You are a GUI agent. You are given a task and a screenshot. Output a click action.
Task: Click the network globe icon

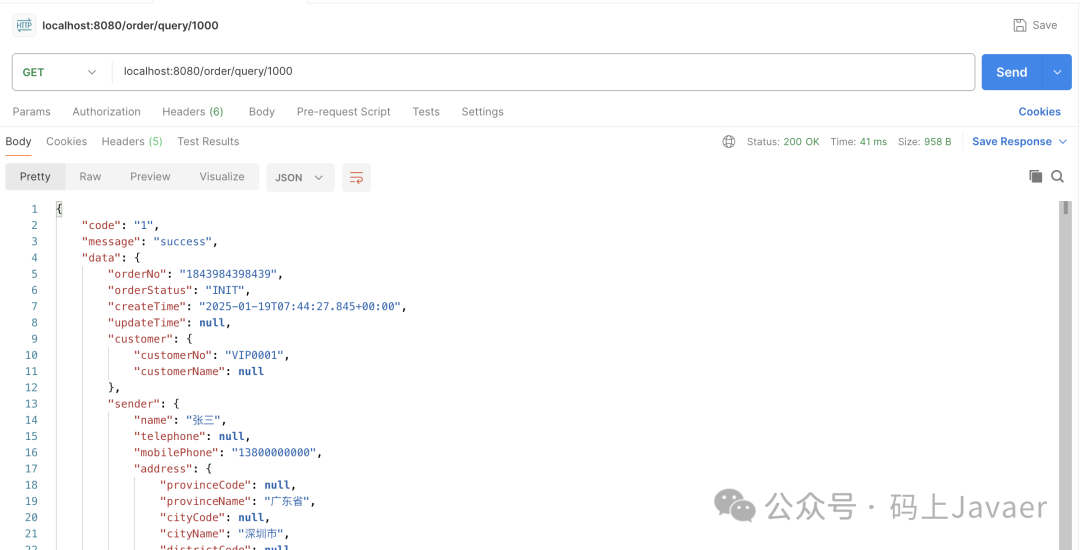pyautogui.click(x=729, y=142)
